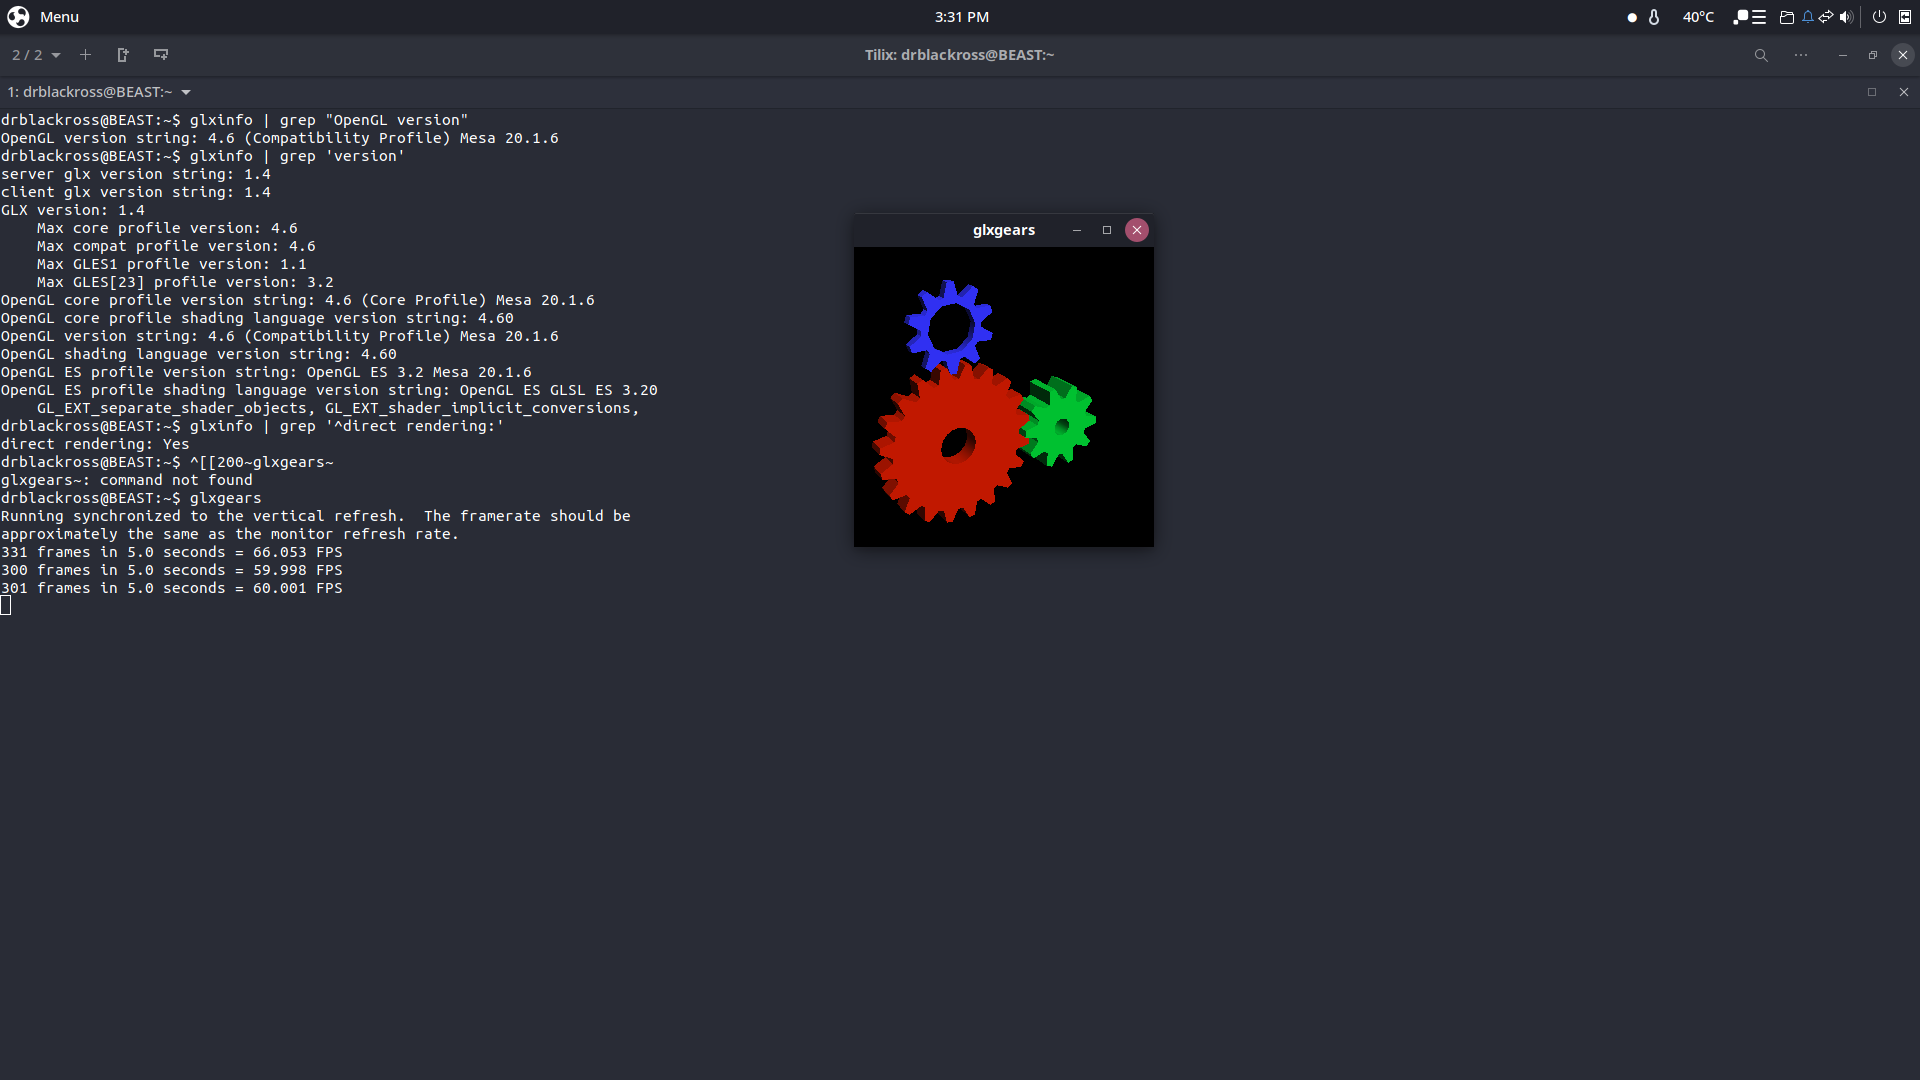
Task: Open the Menu in the top-left corner
Action: pos(45,16)
